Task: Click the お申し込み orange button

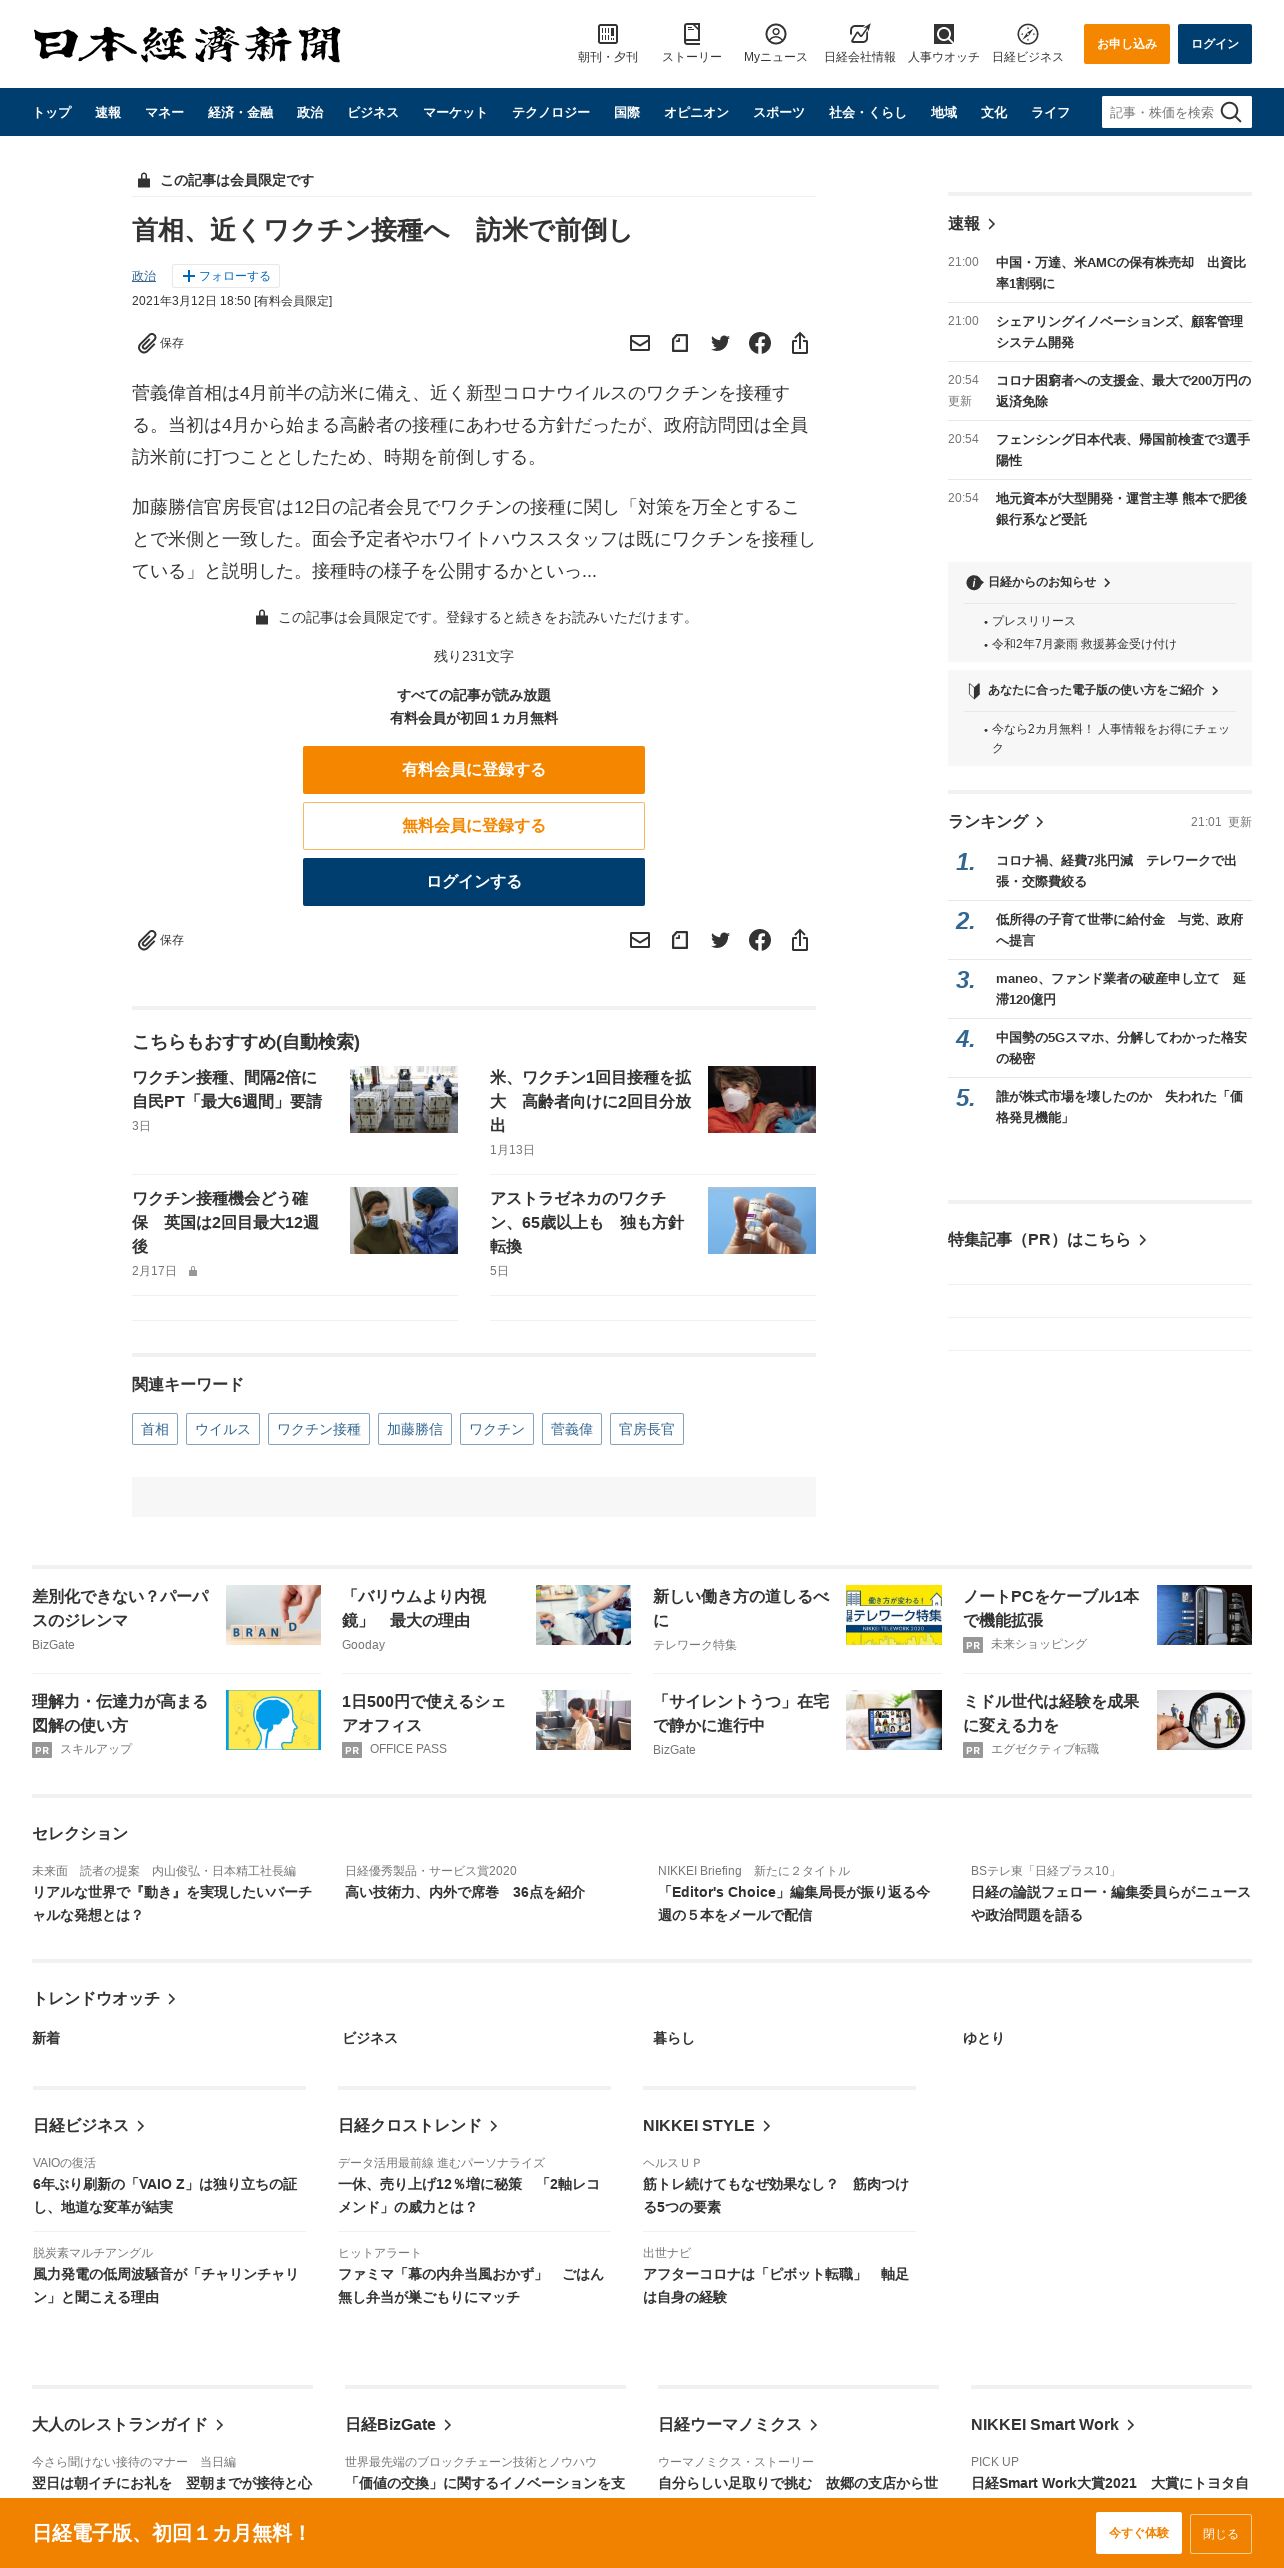Action: coord(1126,44)
